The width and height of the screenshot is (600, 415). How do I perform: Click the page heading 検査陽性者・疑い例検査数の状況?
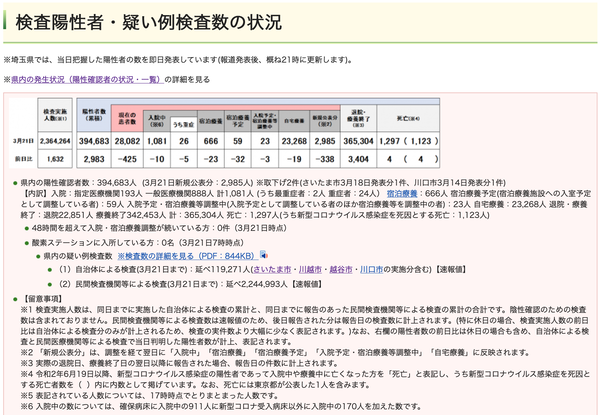[x=148, y=22]
